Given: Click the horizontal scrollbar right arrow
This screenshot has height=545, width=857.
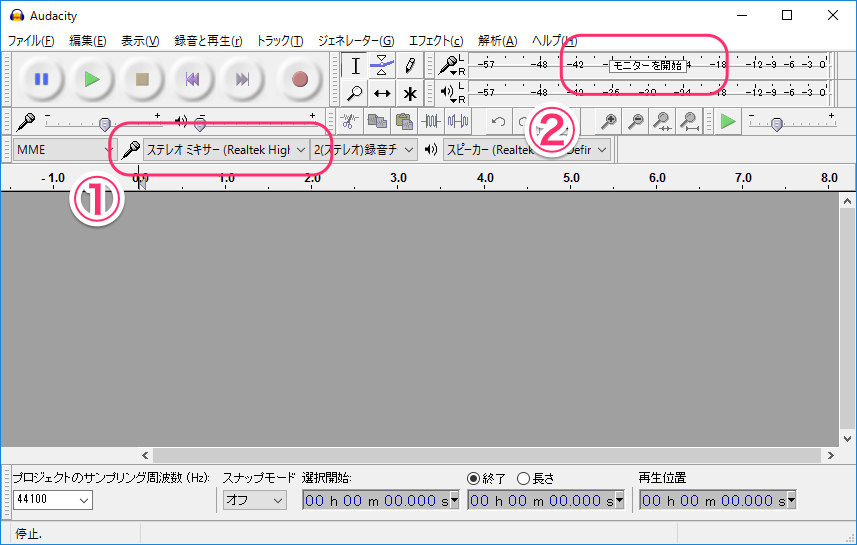Looking at the screenshot, I should (830, 455).
